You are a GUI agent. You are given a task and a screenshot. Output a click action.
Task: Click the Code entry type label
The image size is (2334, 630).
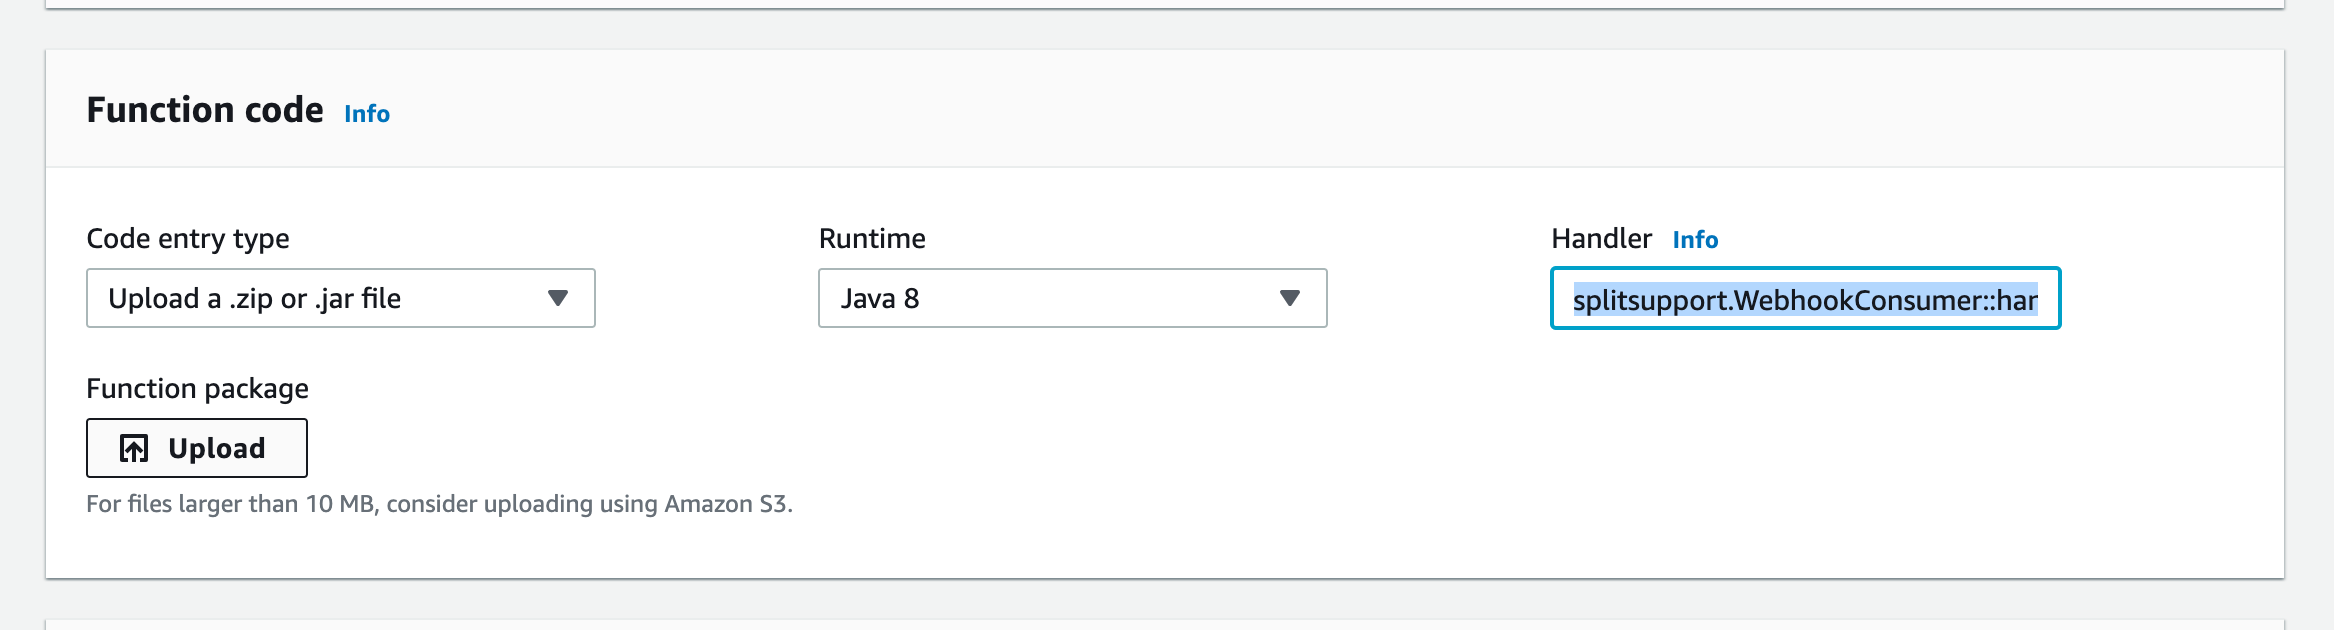[188, 239]
